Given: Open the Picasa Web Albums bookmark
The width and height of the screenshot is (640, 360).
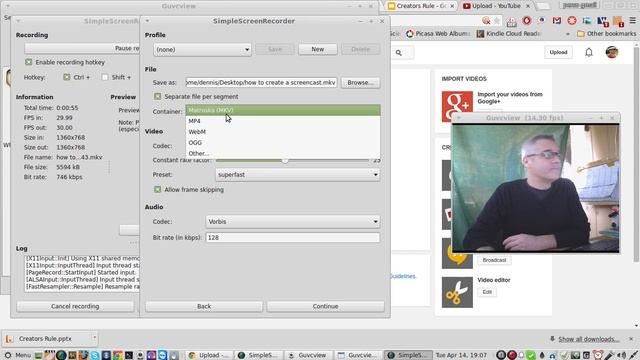Looking at the screenshot, I should tap(438, 34).
